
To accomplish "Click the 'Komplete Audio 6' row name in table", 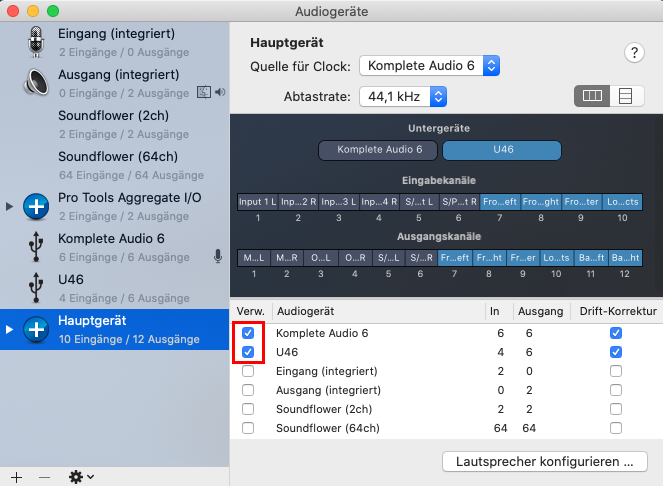I will (x=322, y=333).
